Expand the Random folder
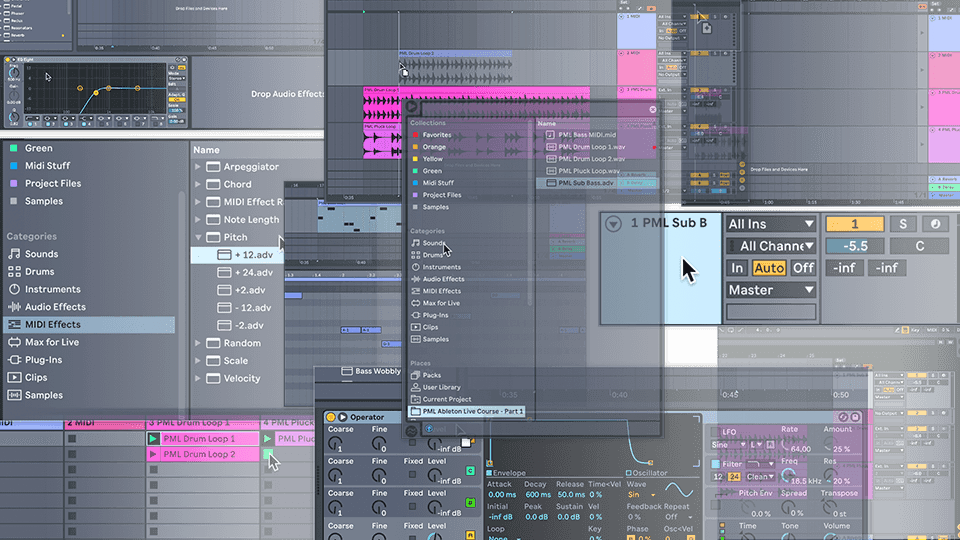This screenshot has width=960, height=540. pos(198,343)
